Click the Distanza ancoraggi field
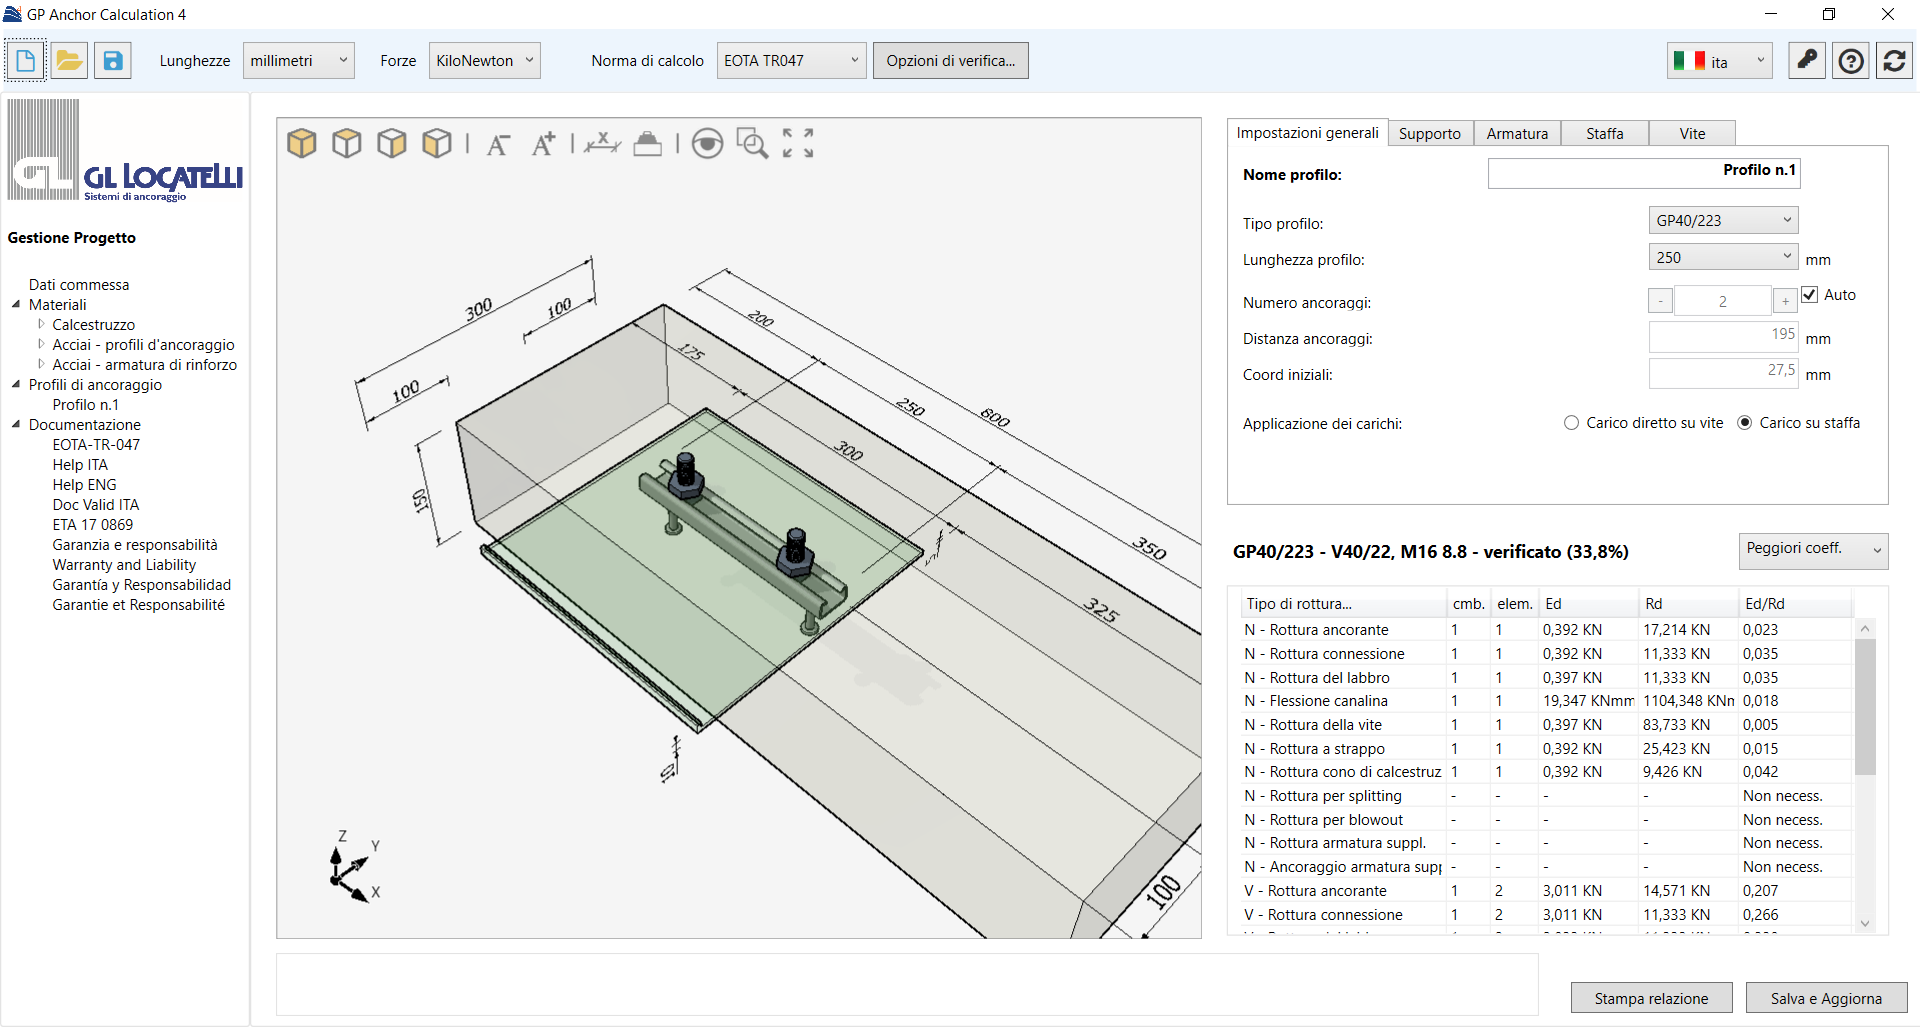This screenshot has height=1030, width=1920. coord(1723,337)
